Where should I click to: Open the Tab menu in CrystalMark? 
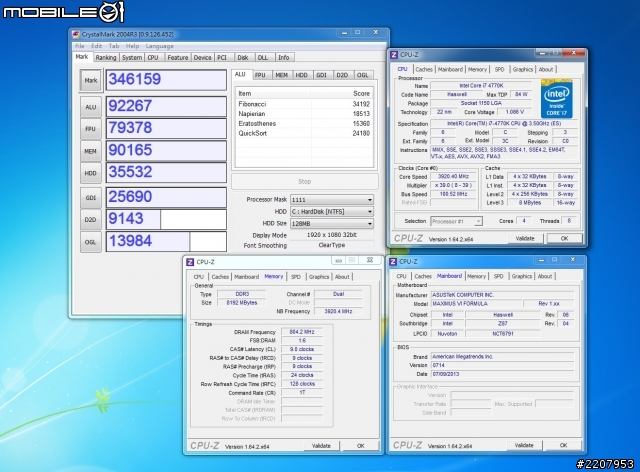tap(114, 46)
